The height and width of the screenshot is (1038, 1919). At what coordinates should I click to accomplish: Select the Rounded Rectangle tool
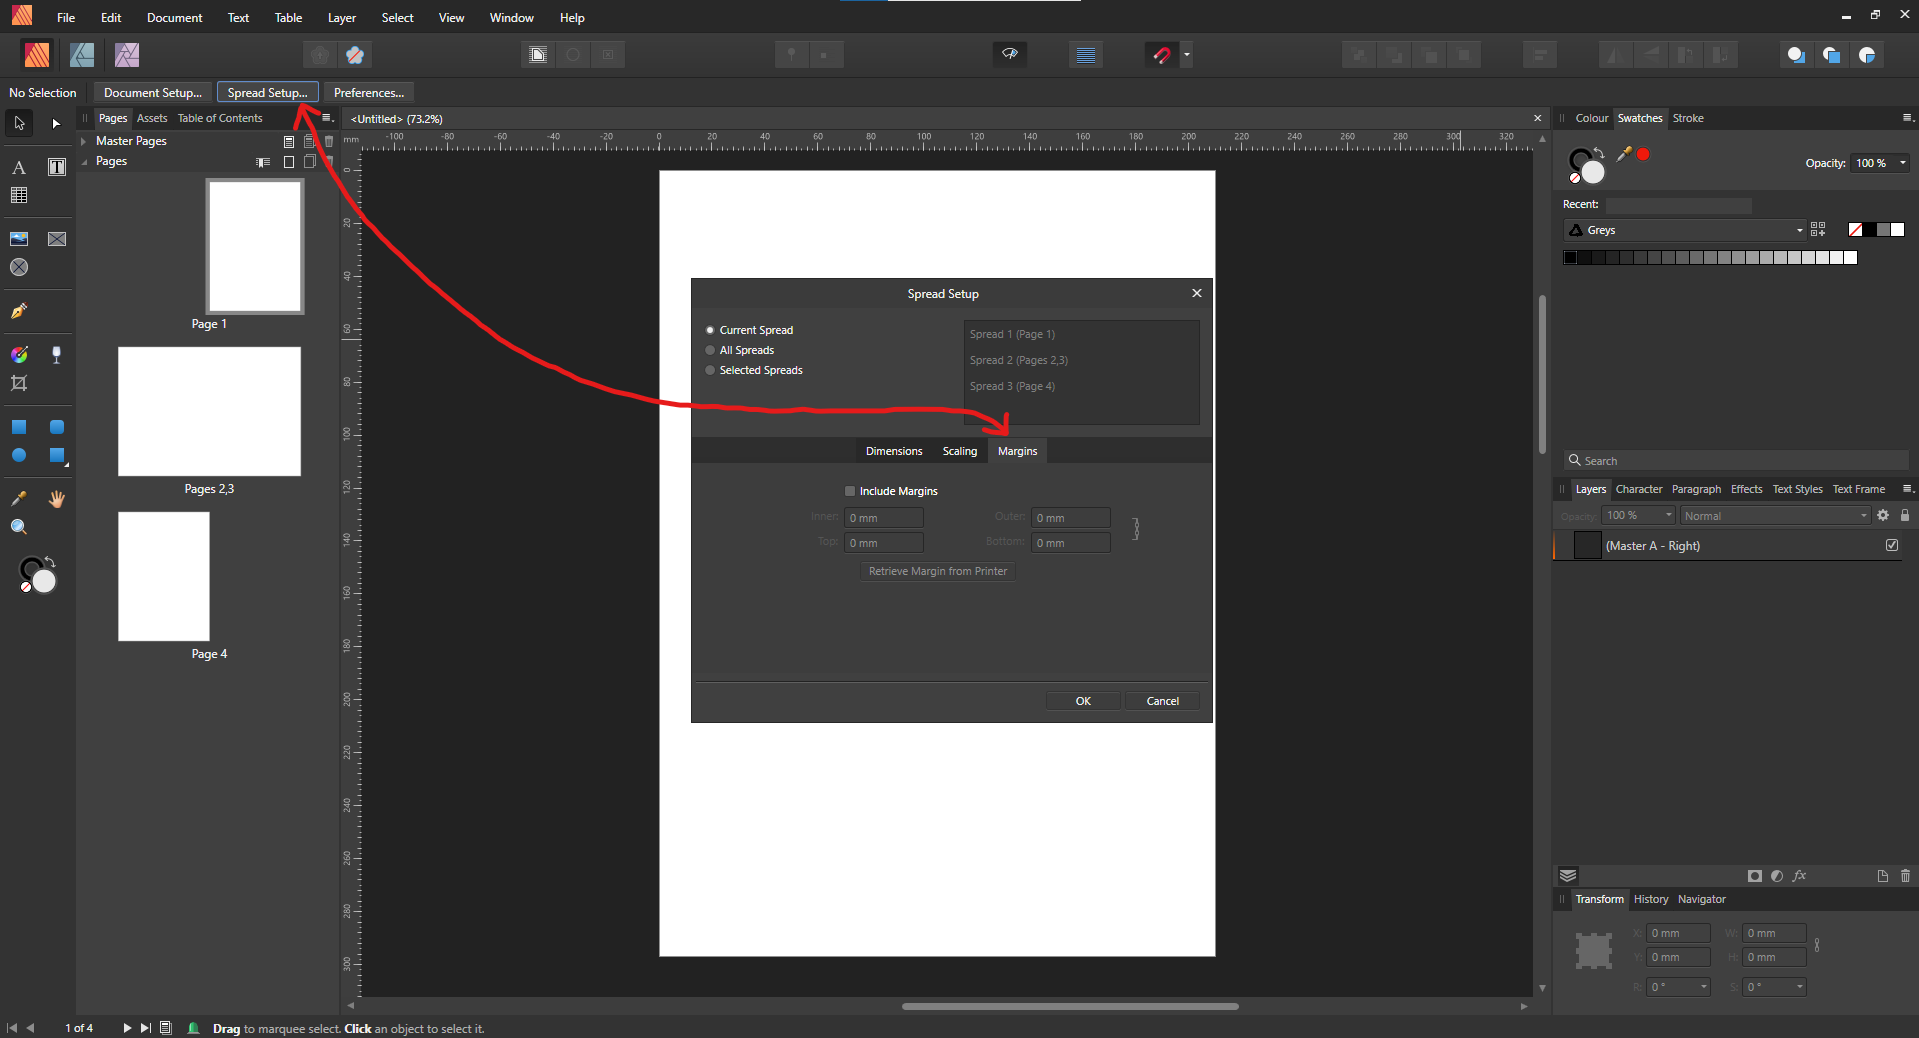click(x=57, y=427)
